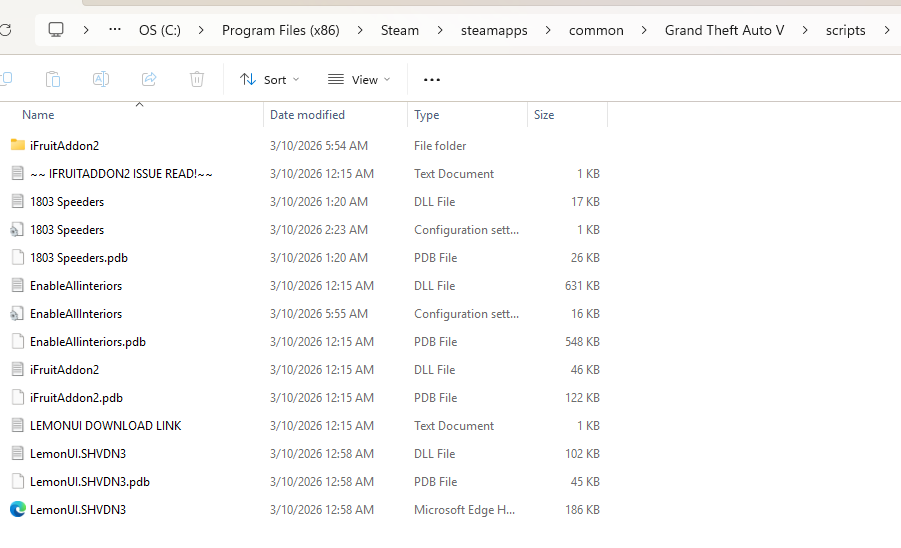Go to Steam breadcrumb folder

point(400,30)
